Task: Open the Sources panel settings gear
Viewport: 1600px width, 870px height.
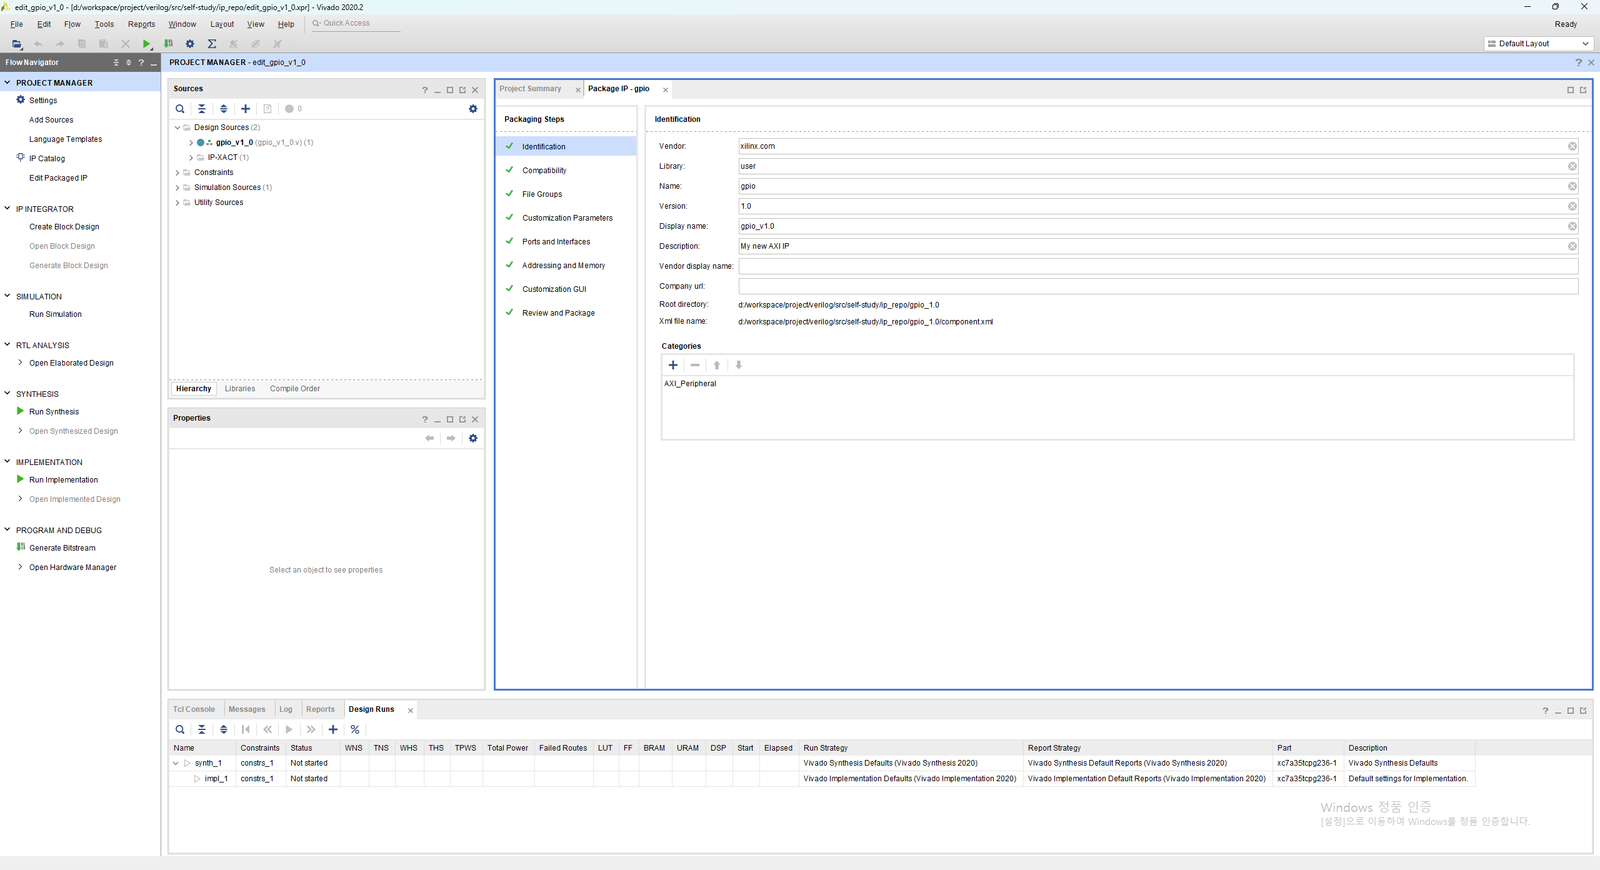Action: point(473,109)
